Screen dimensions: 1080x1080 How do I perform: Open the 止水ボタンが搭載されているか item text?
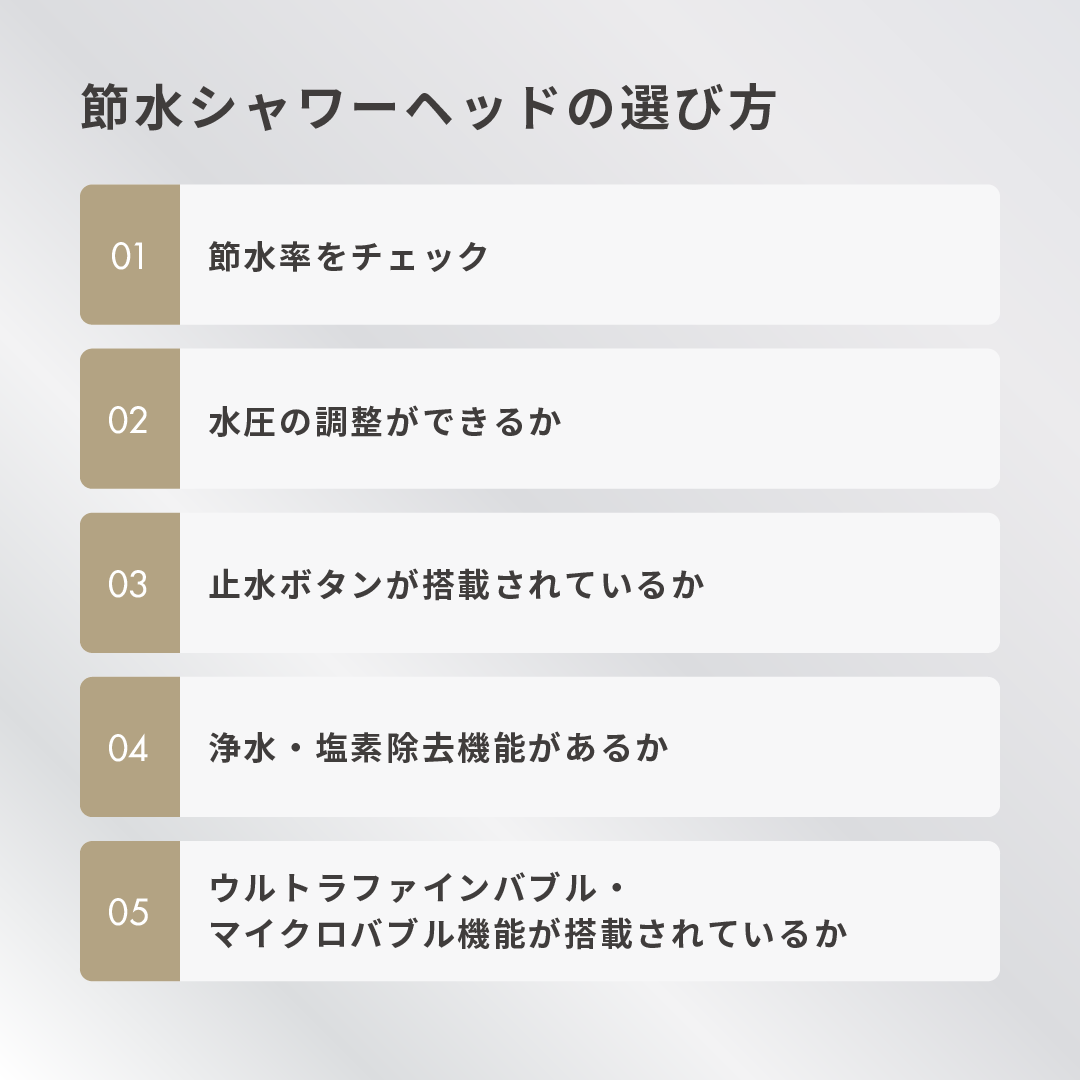click(457, 585)
